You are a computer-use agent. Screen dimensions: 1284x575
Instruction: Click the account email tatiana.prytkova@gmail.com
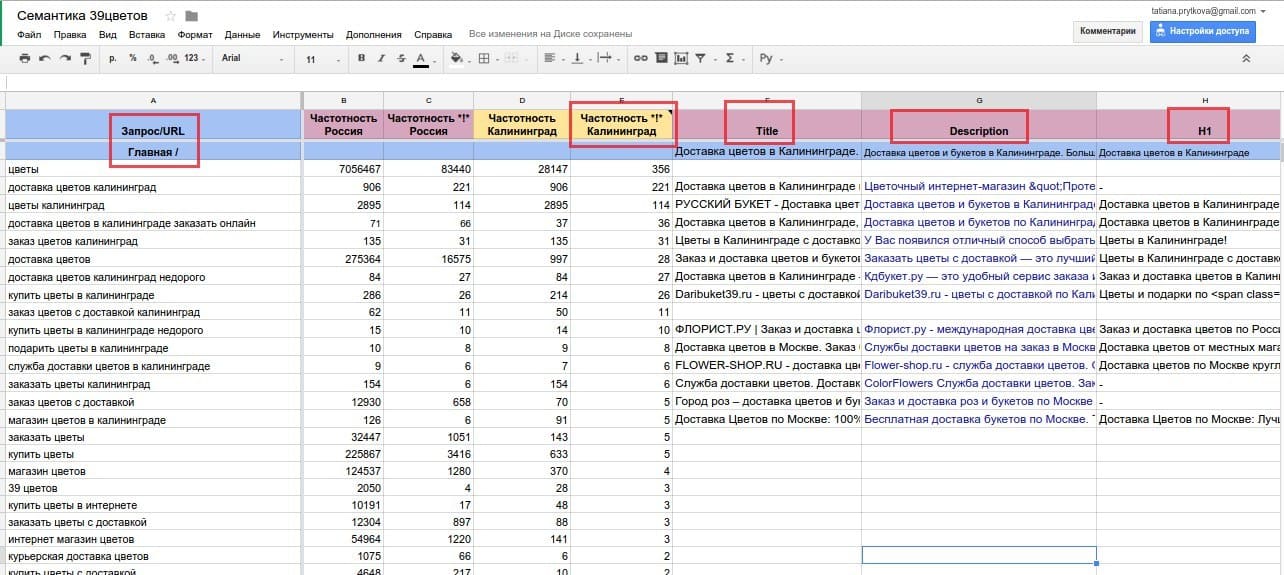1203,10
